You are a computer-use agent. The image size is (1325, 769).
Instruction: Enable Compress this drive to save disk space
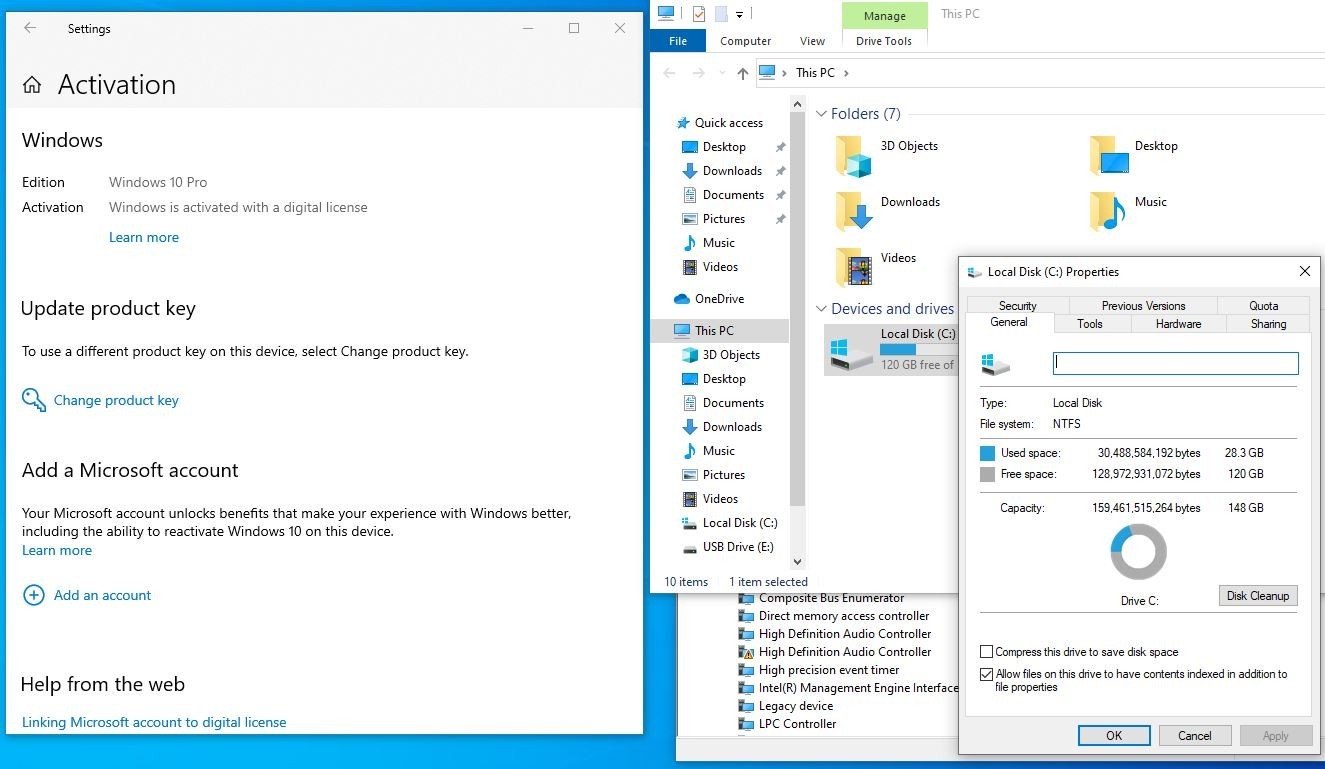(x=987, y=652)
